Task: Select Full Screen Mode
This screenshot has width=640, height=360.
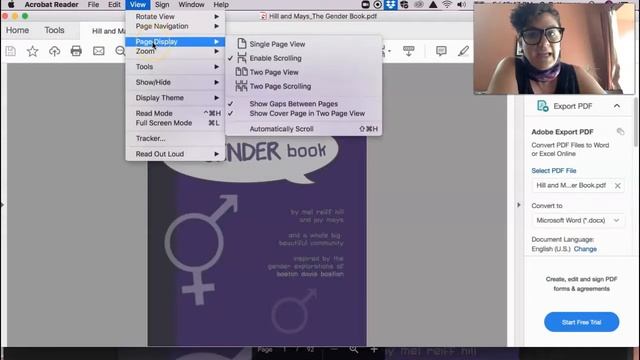Action: [175, 123]
